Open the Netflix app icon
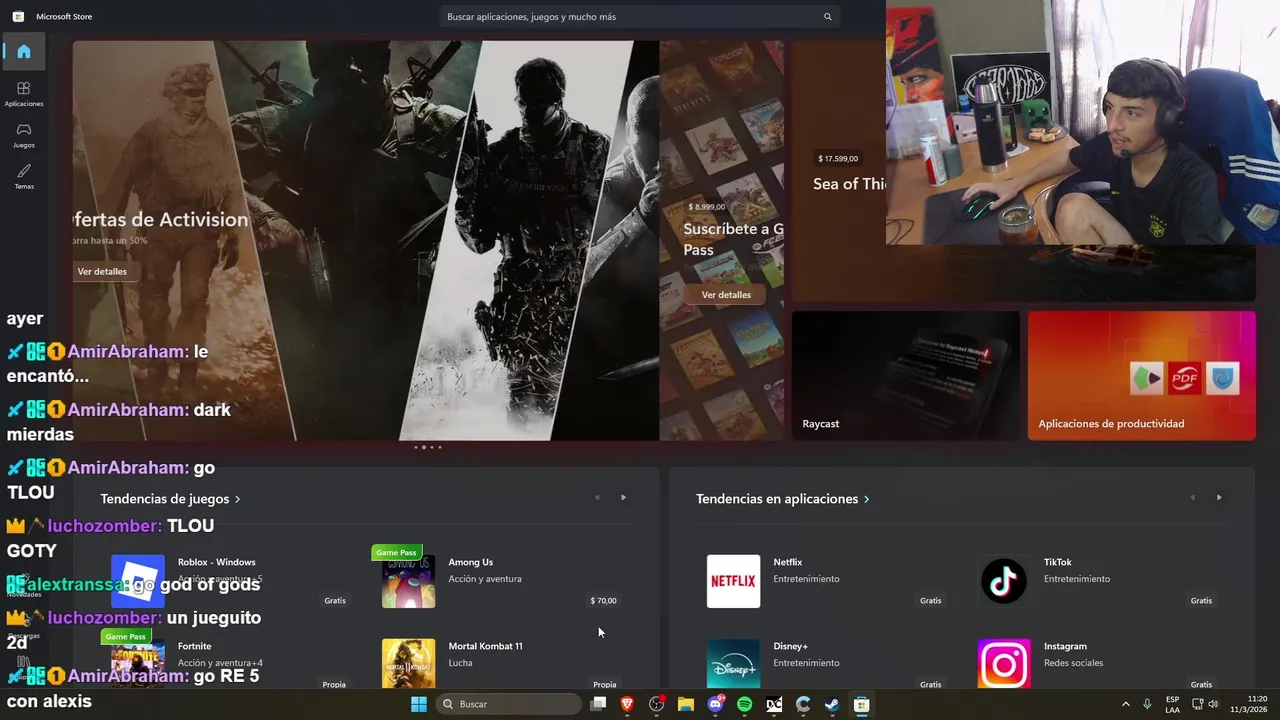The image size is (1280, 720). [x=733, y=581]
